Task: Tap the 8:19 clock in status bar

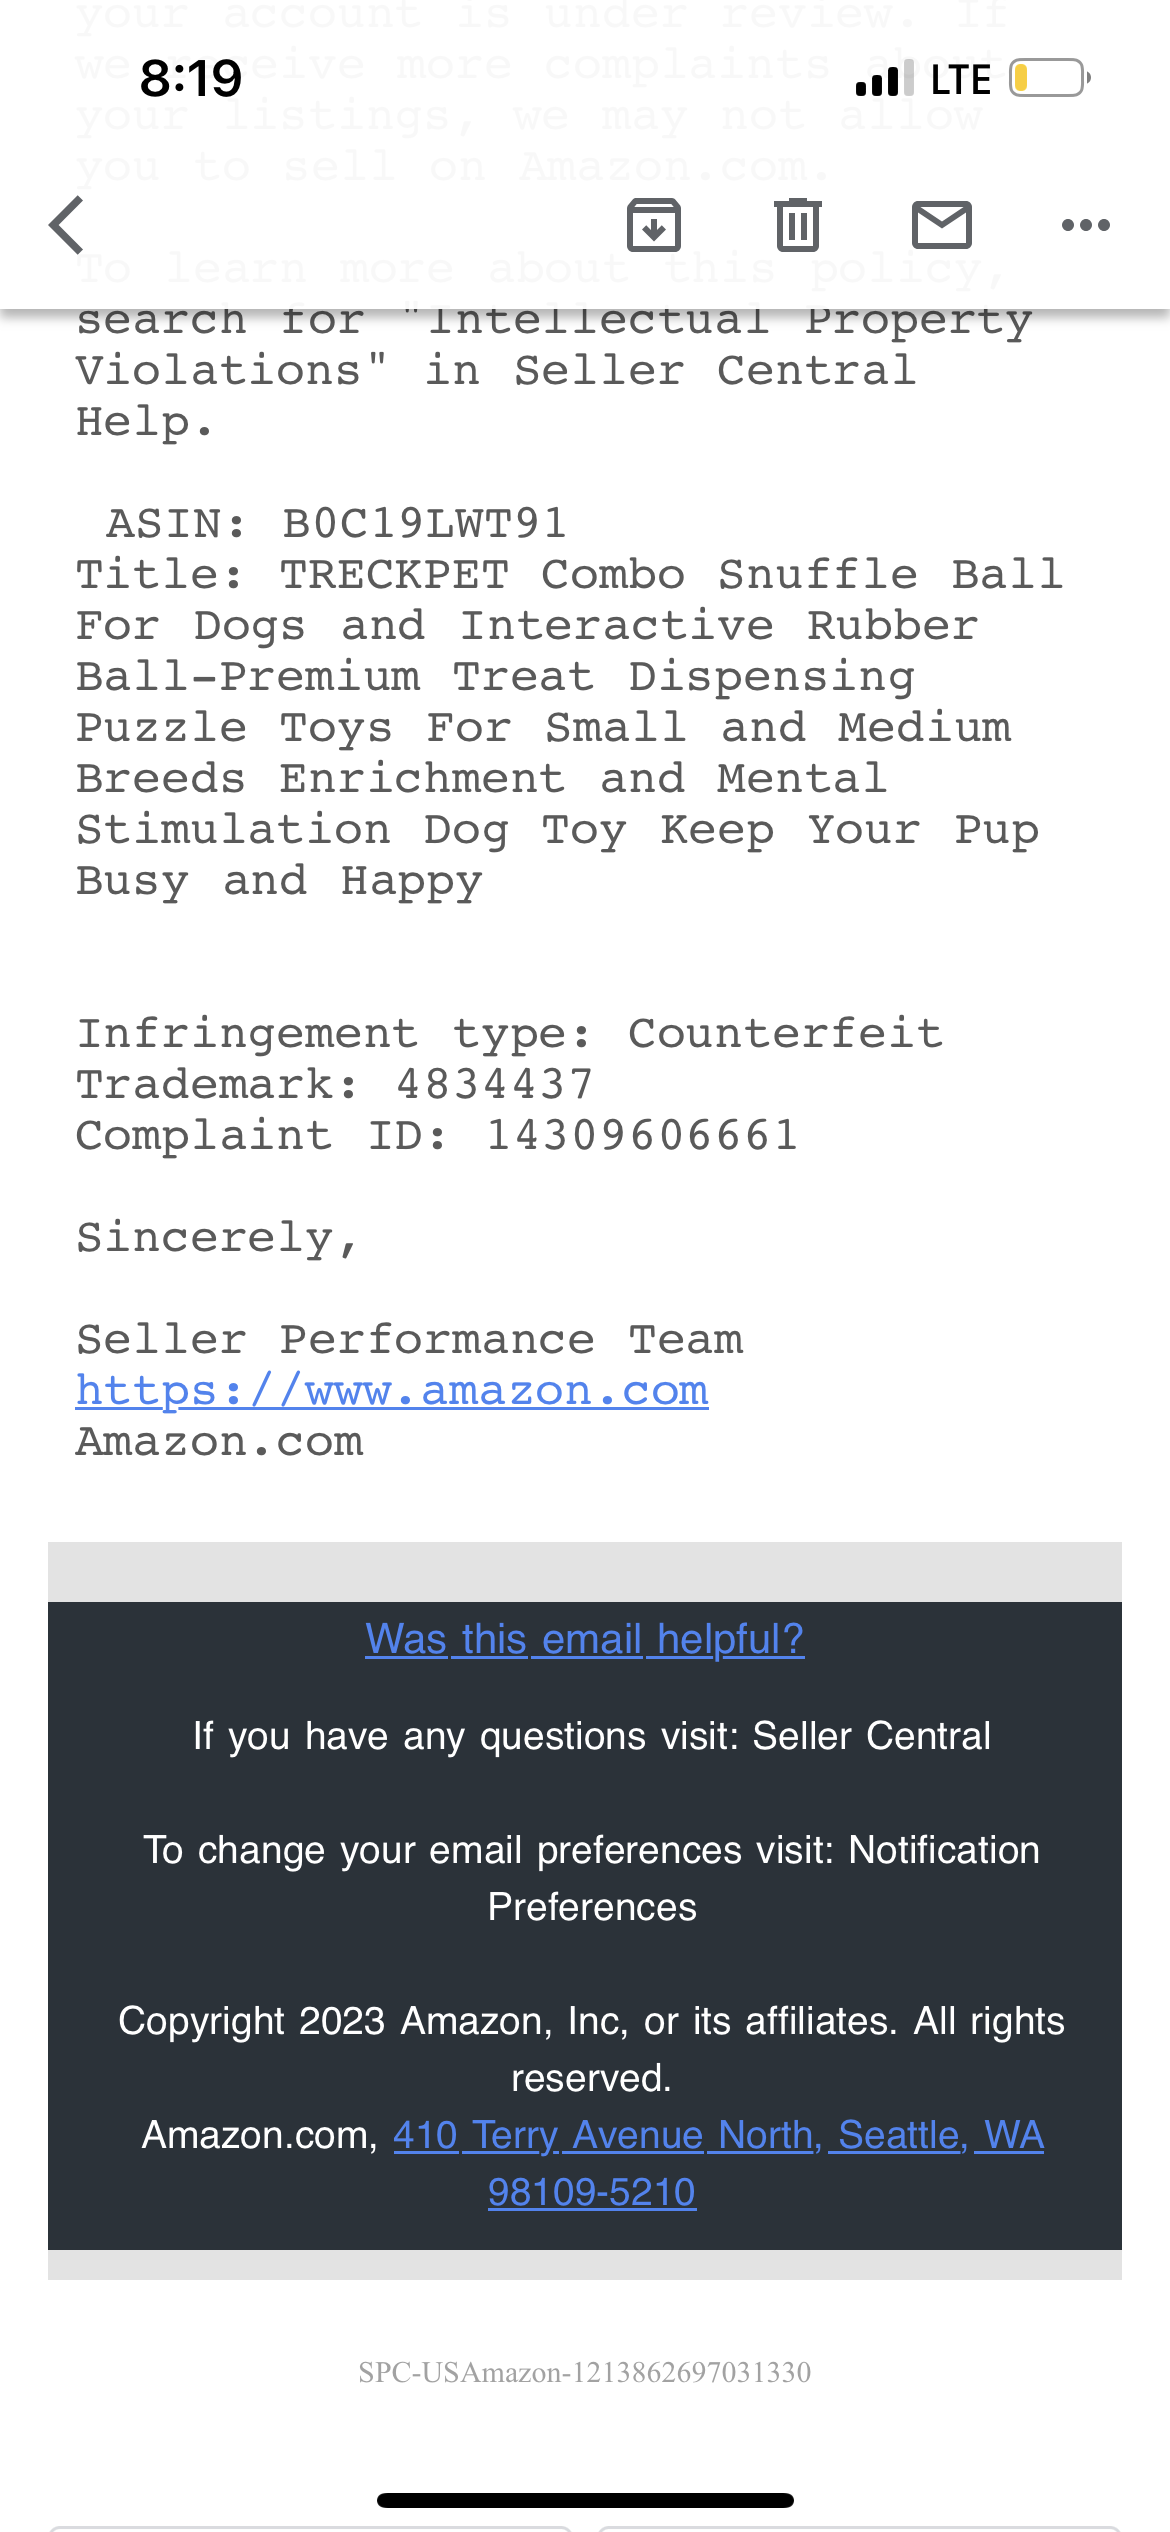Action: pyautogui.click(x=191, y=78)
